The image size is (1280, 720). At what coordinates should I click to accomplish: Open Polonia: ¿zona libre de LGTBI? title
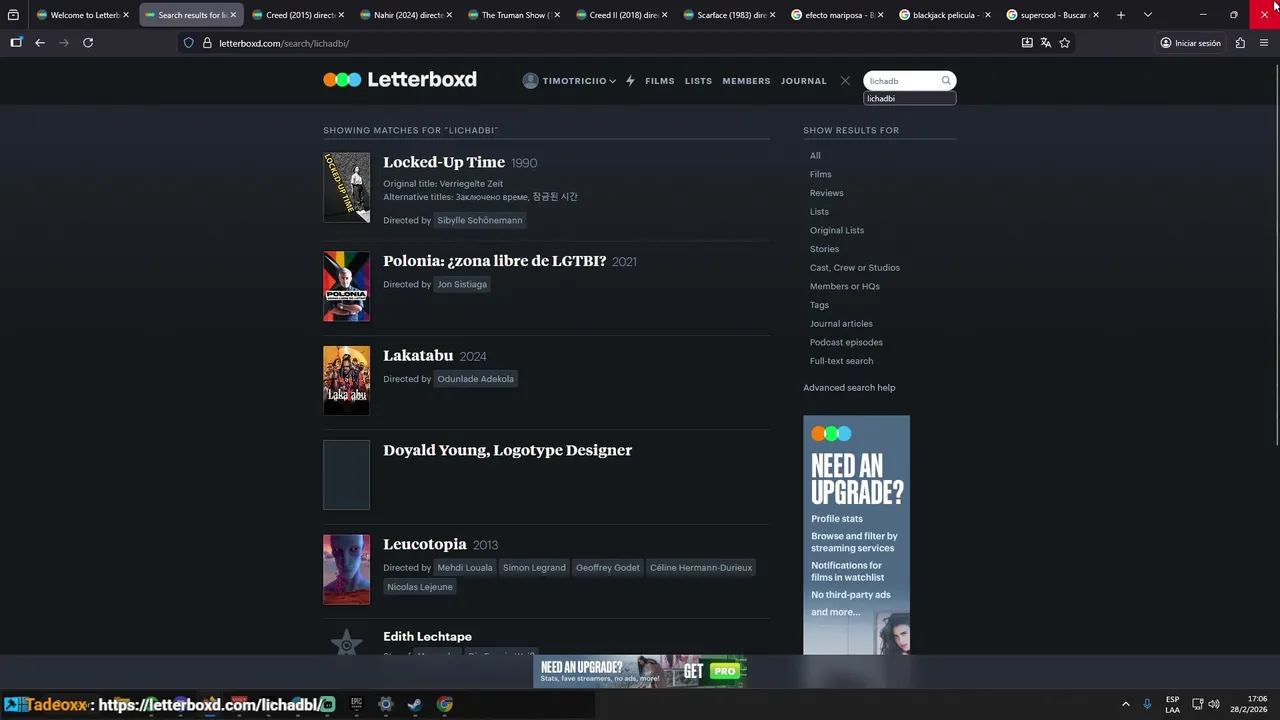(495, 261)
